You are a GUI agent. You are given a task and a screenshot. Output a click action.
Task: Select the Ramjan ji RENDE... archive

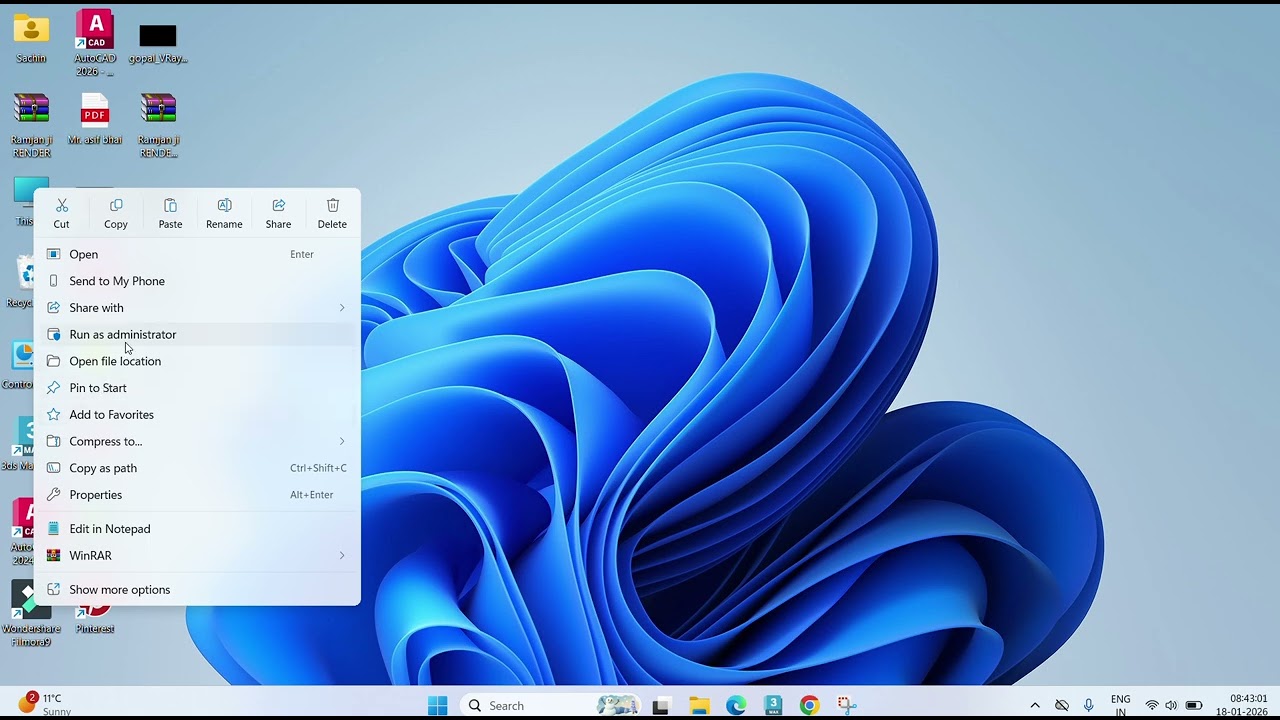[x=158, y=125]
